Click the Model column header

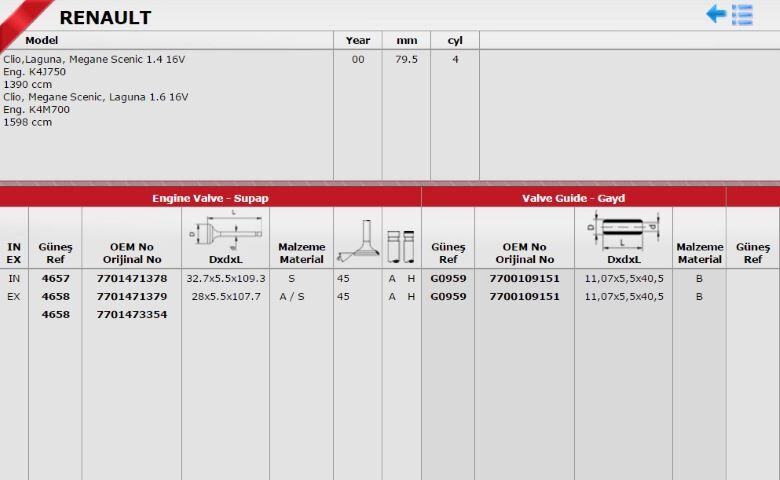[x=41, y=40]
